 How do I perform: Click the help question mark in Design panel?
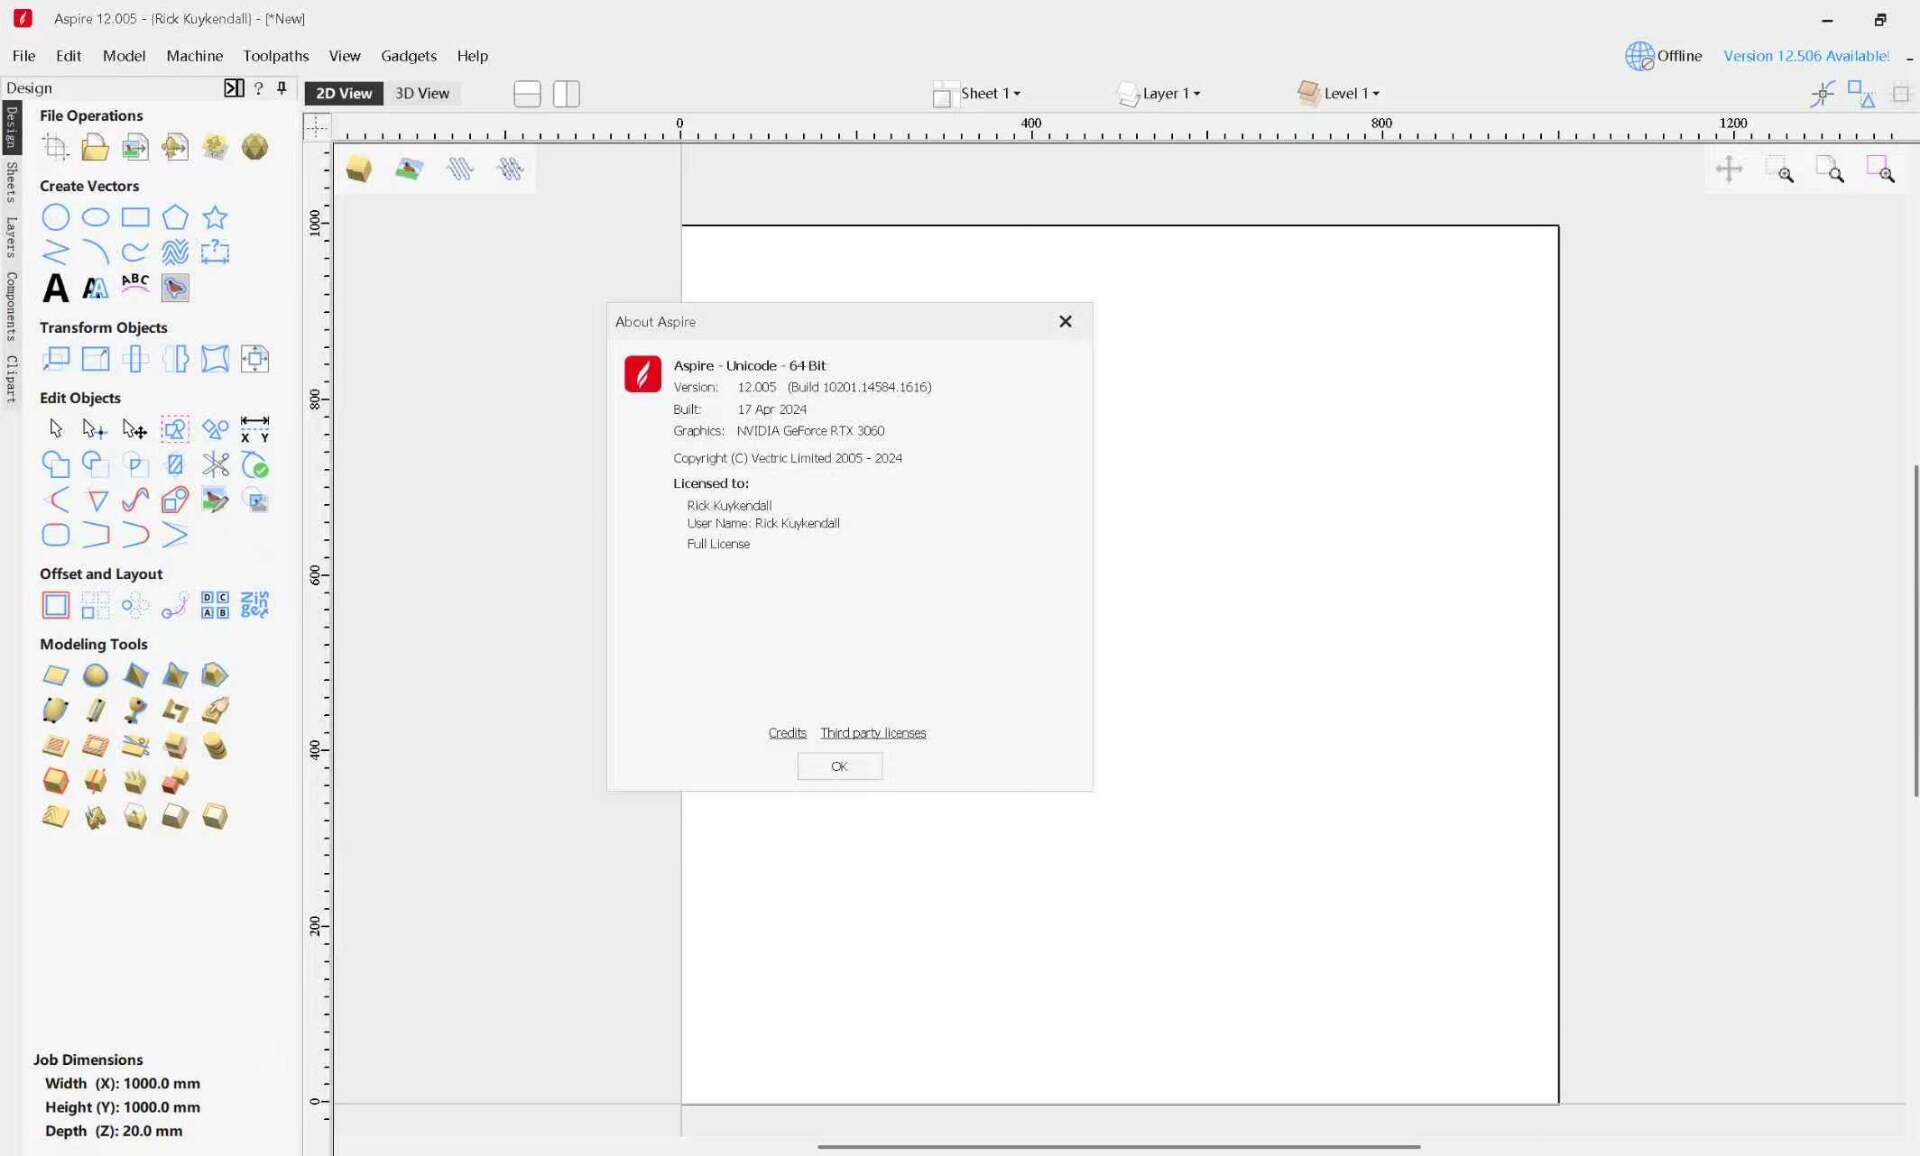[259, 88]
